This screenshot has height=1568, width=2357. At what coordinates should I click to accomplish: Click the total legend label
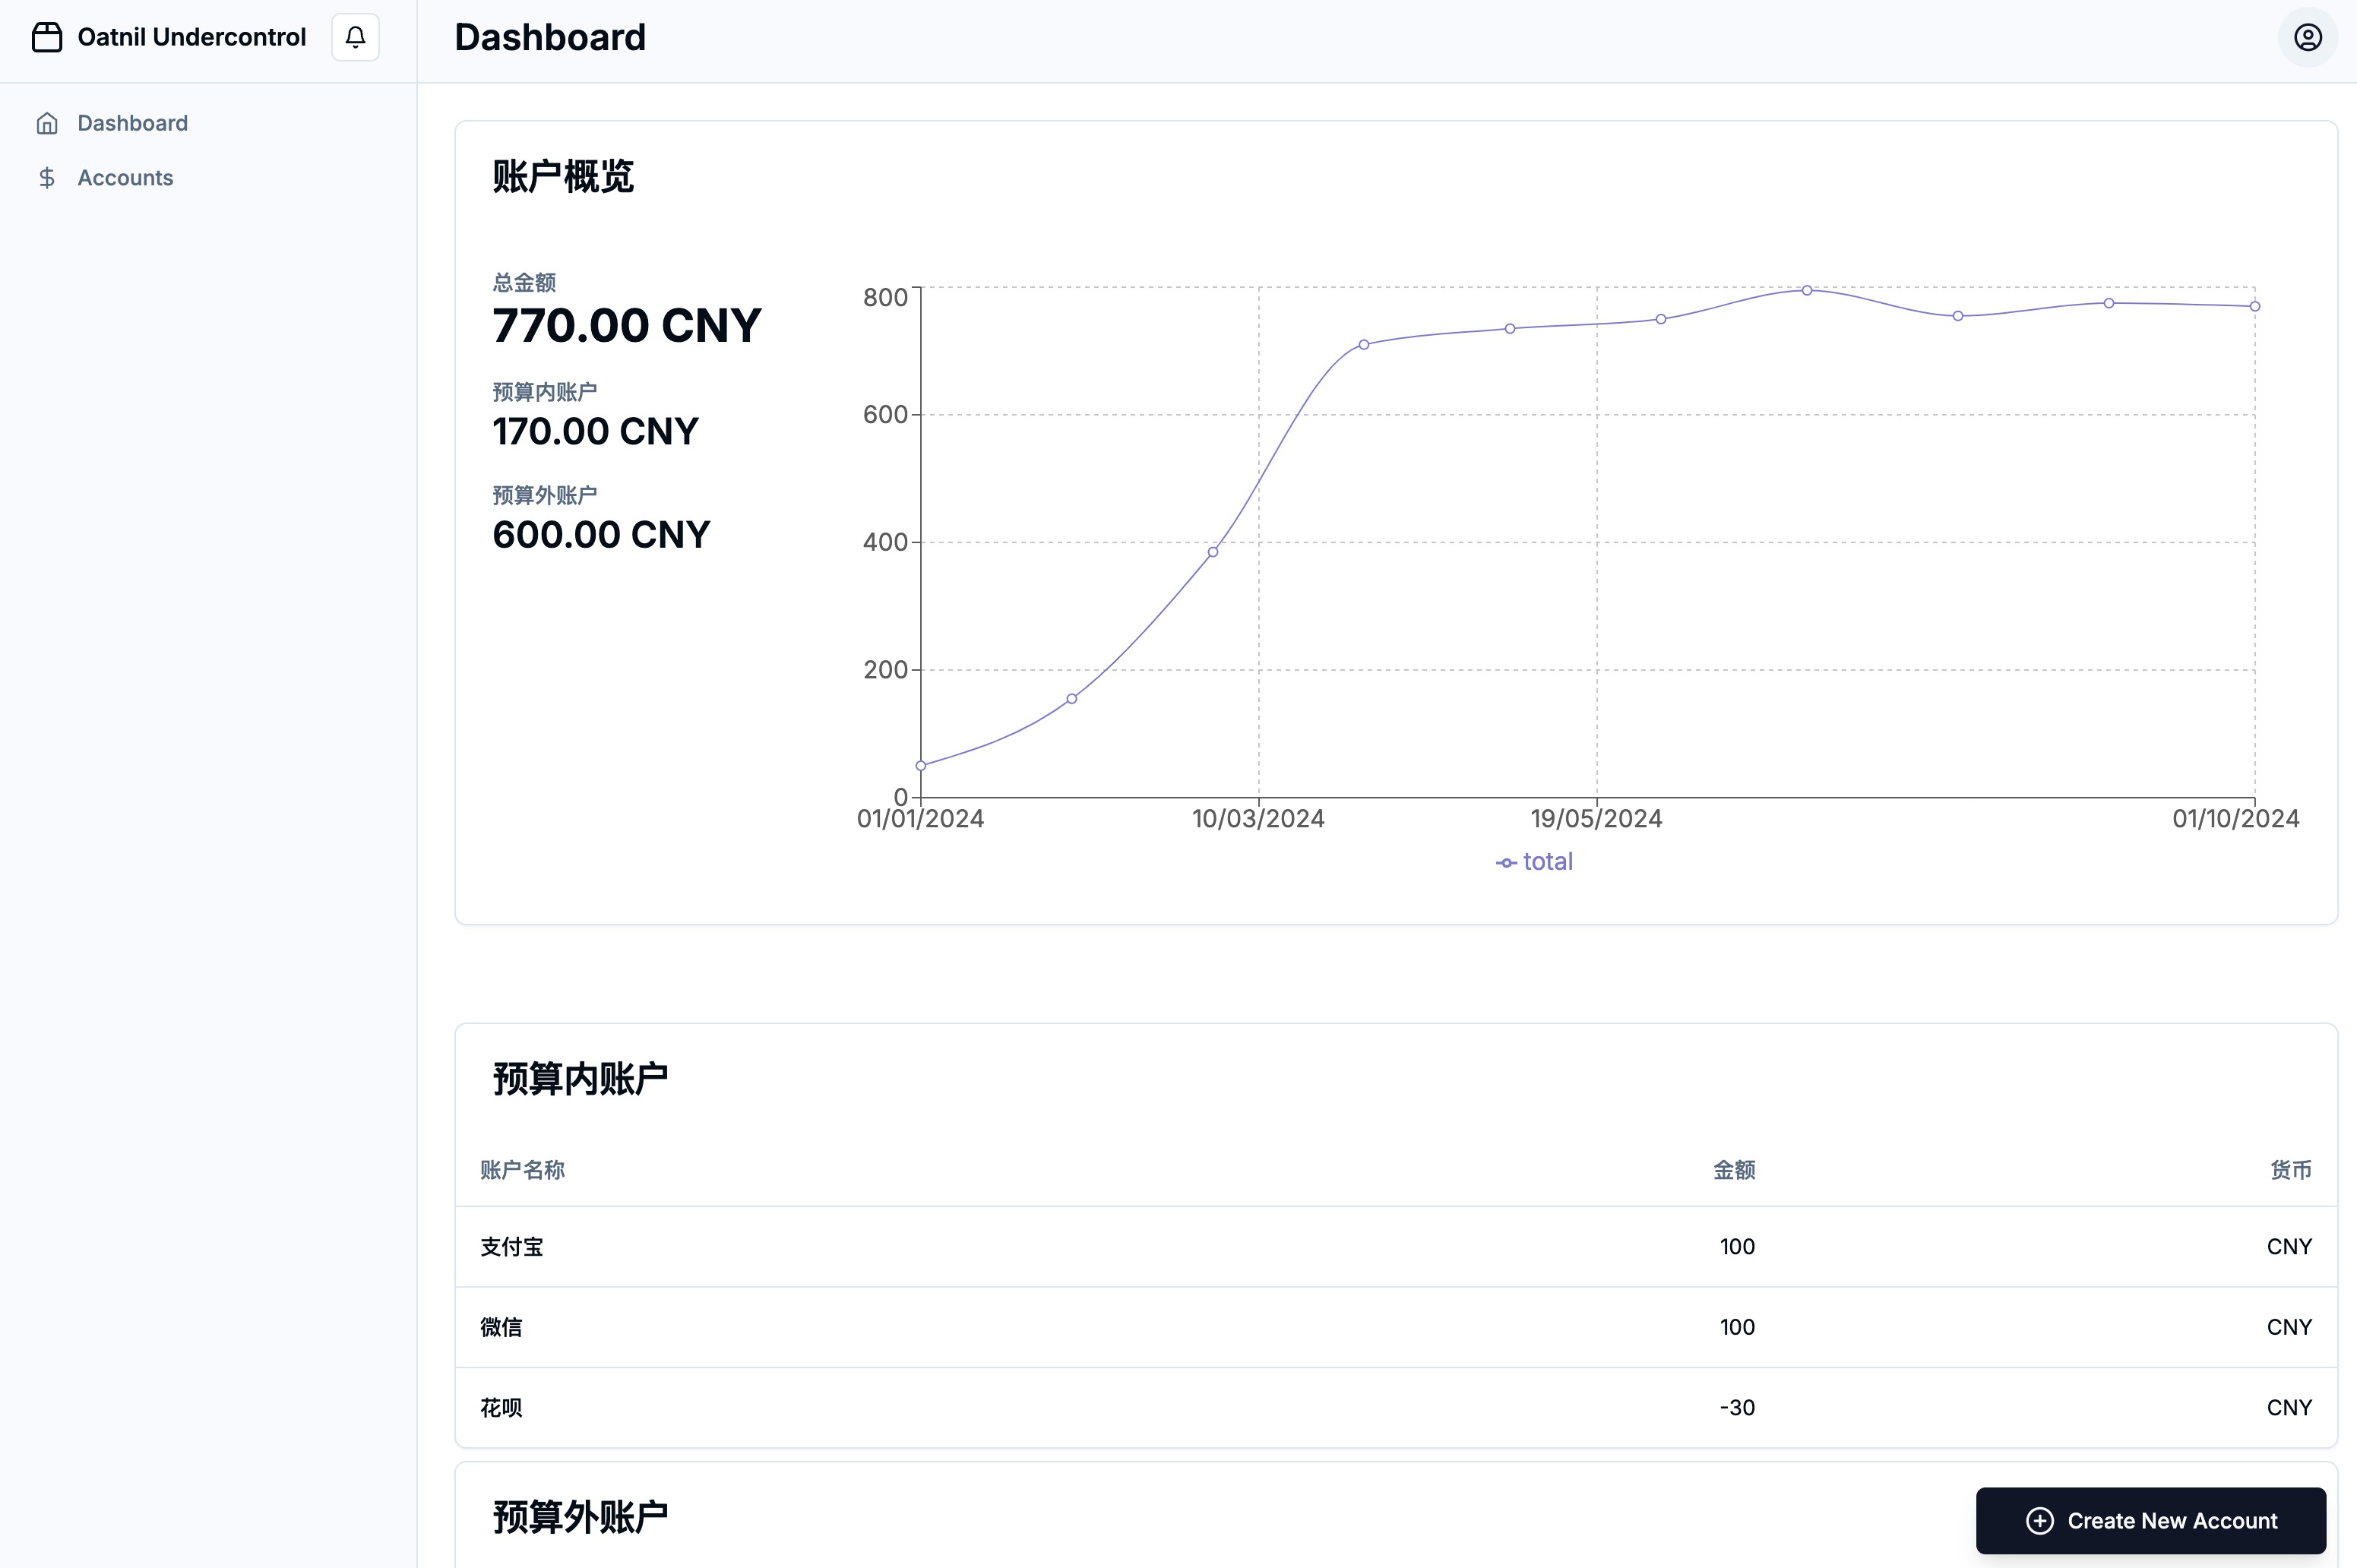pyautogui.click(x=1547, y=862)
